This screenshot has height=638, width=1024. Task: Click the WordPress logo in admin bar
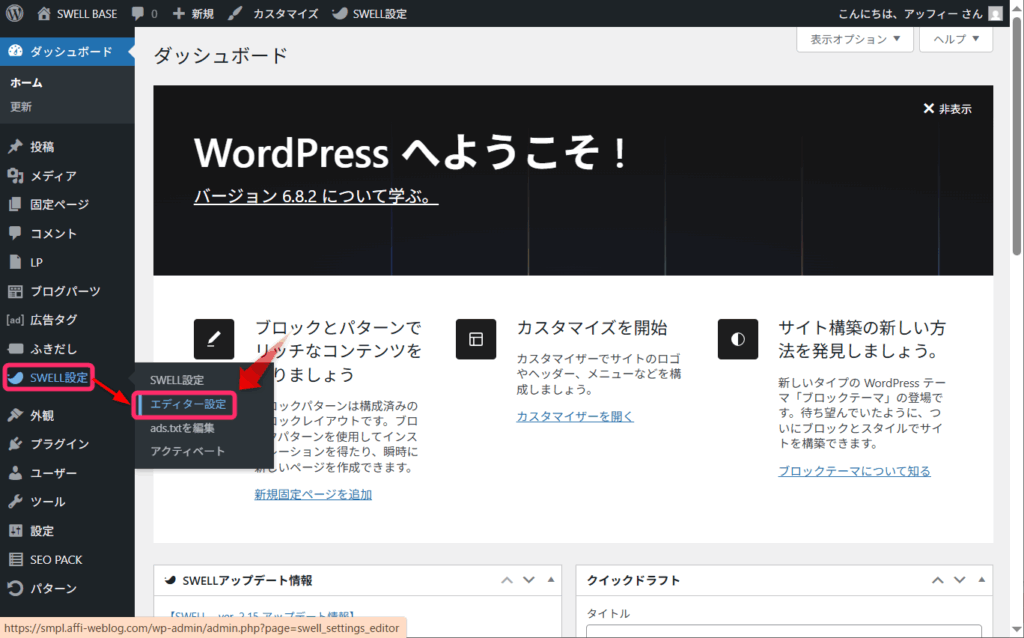tap(14, 13)
